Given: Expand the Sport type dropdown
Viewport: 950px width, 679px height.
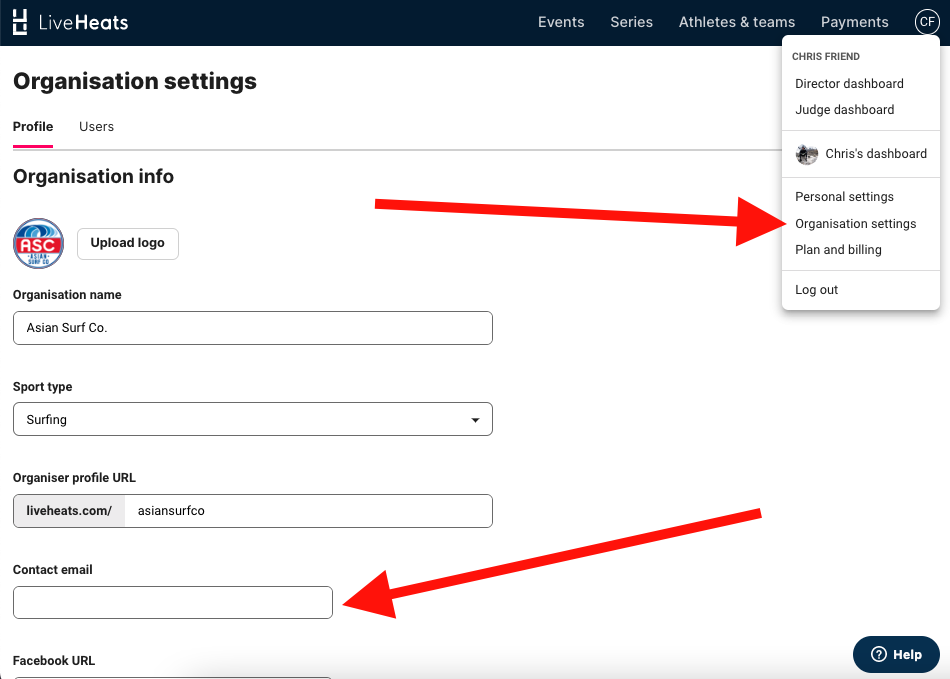Looking at the screenshot, I should pyautogui.click(x=253, y=419).
